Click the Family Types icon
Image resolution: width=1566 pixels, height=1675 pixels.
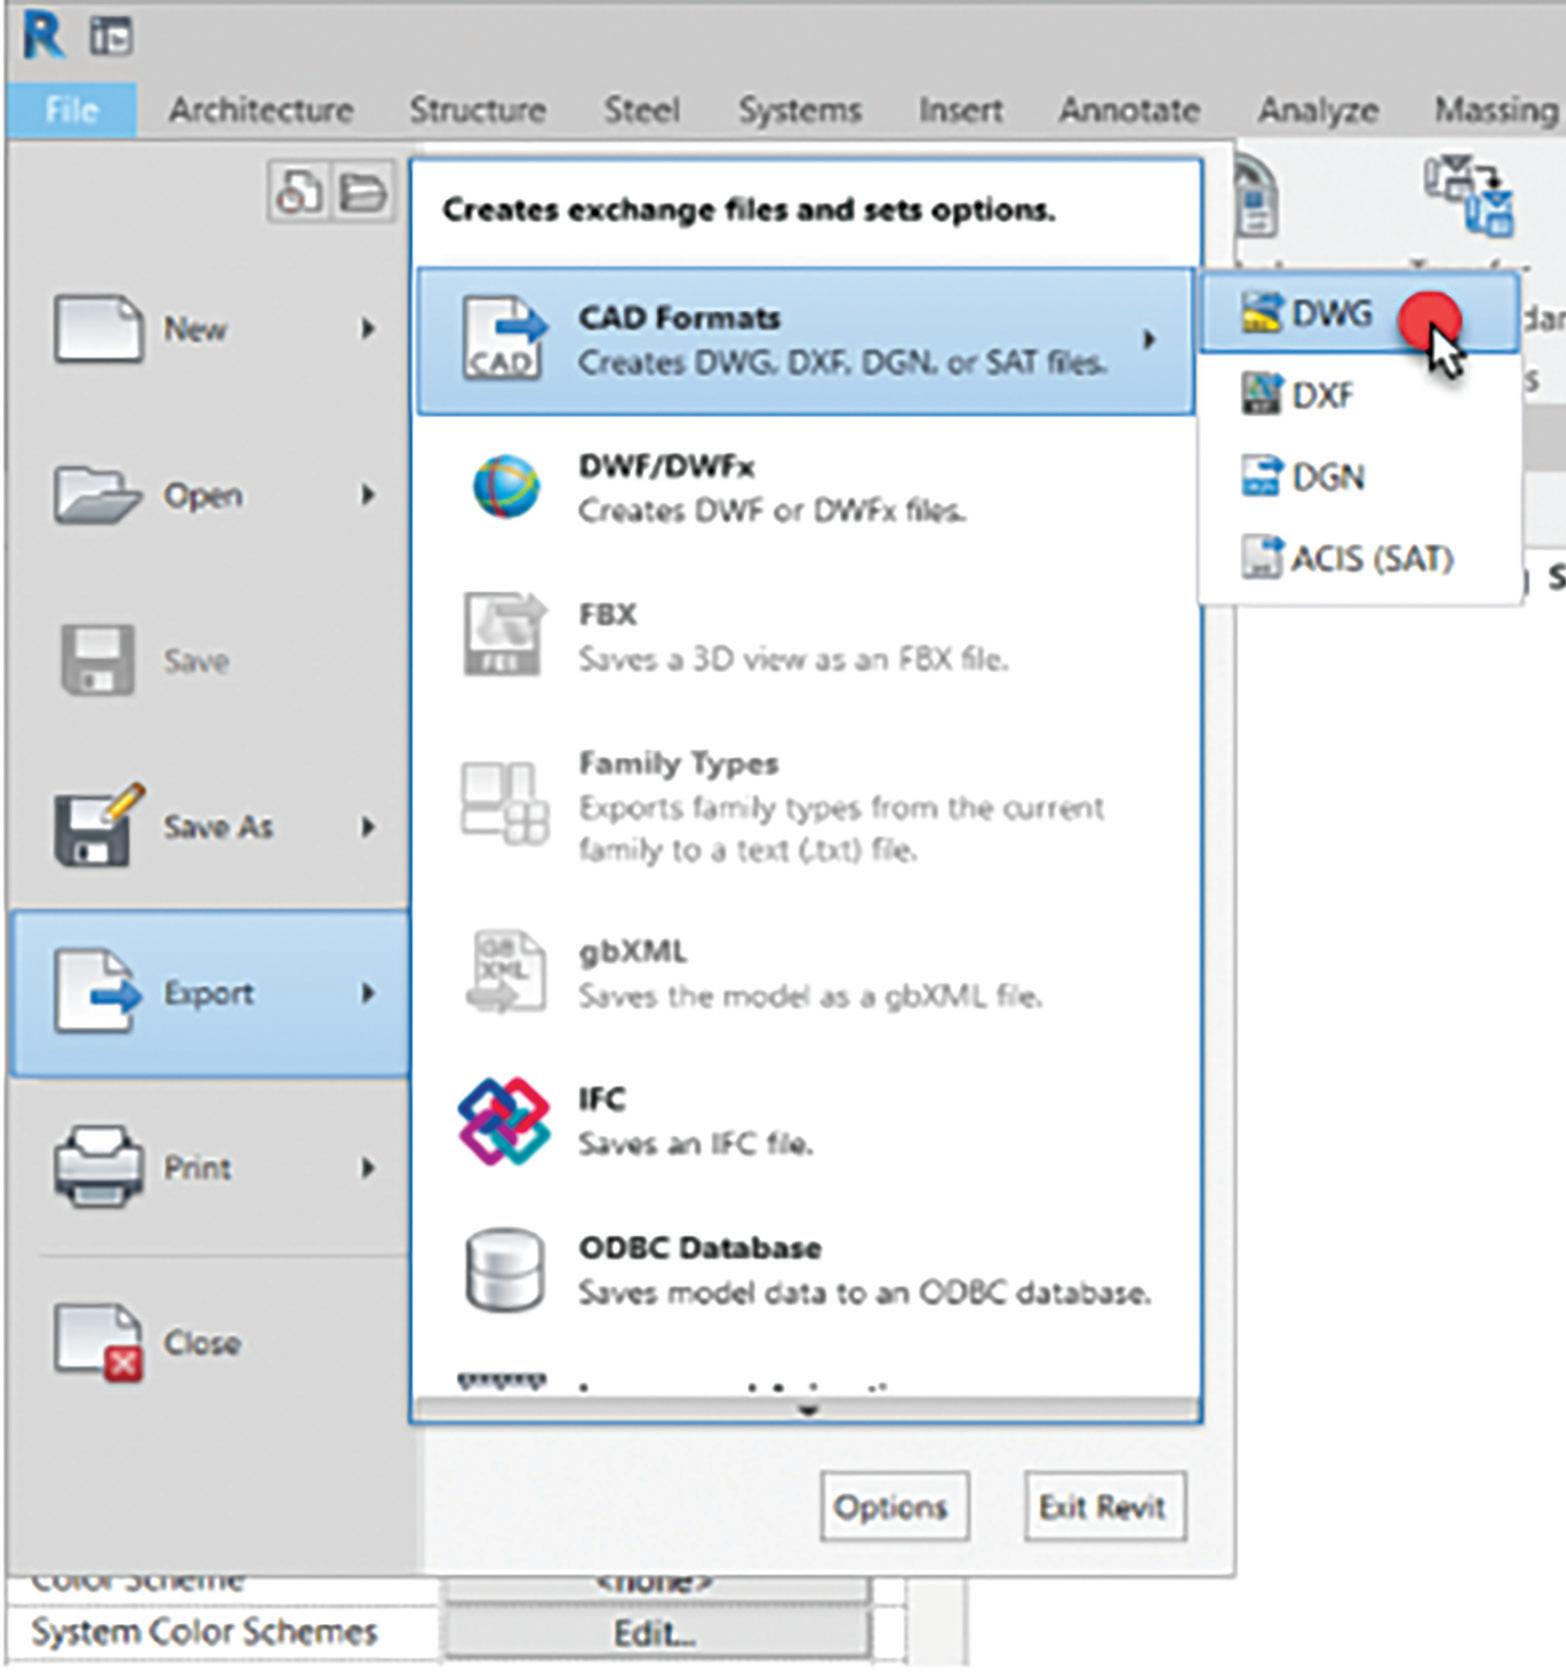(x=505, y=802)
